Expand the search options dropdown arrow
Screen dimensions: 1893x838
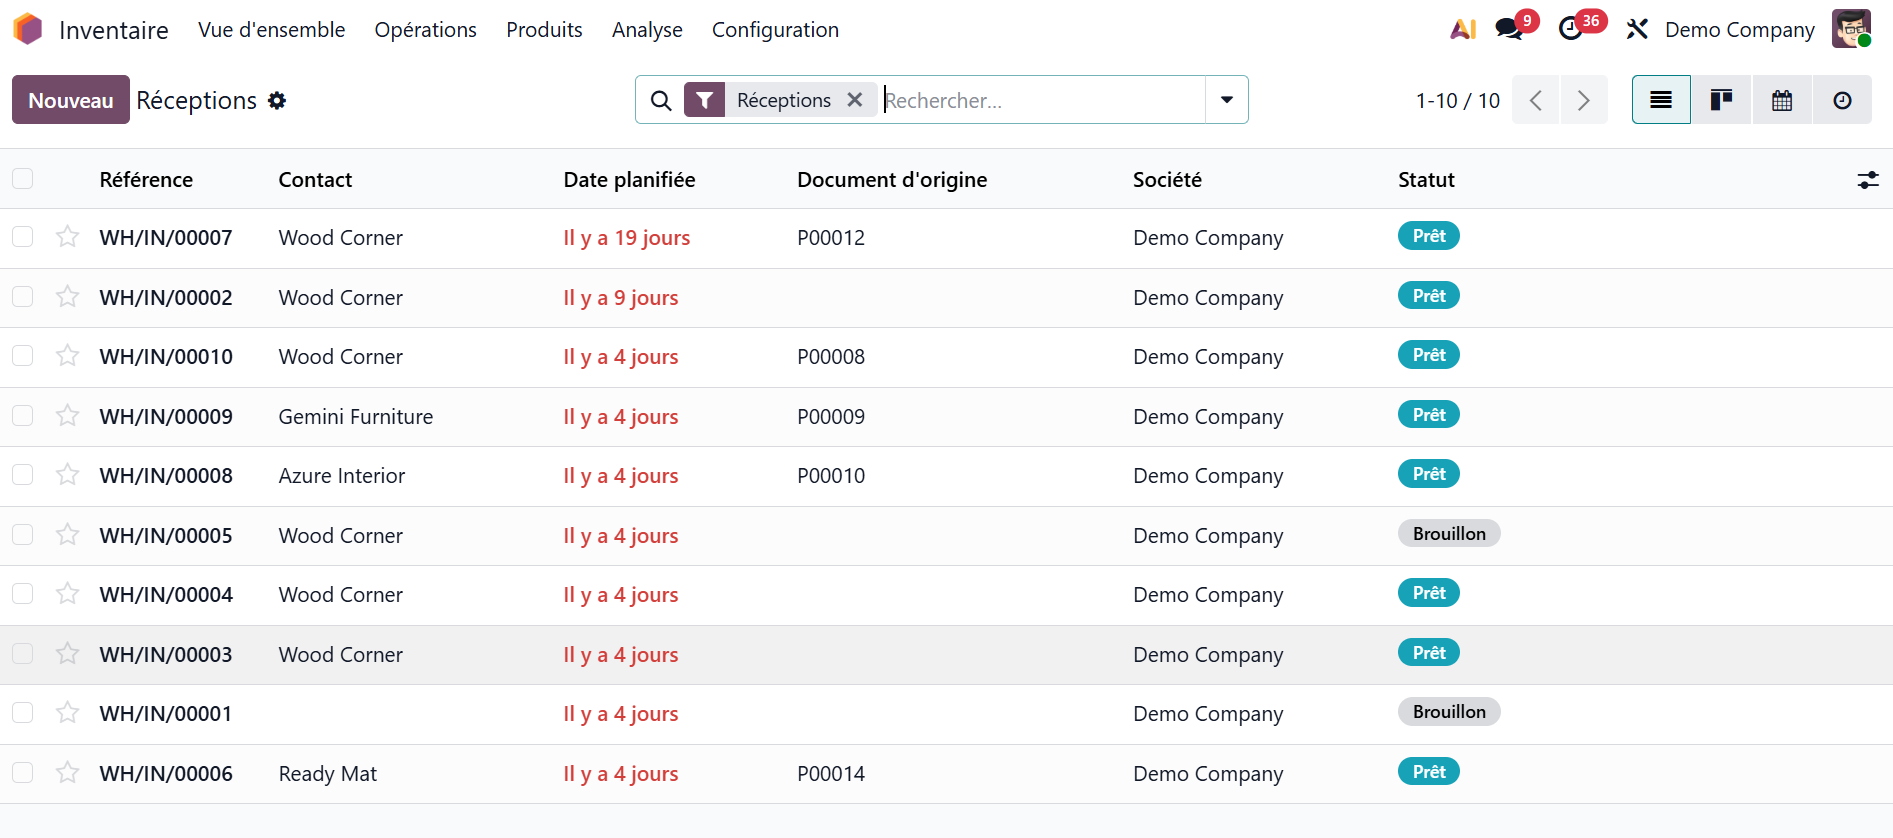pyautogui.click(x=1227, y=100)
